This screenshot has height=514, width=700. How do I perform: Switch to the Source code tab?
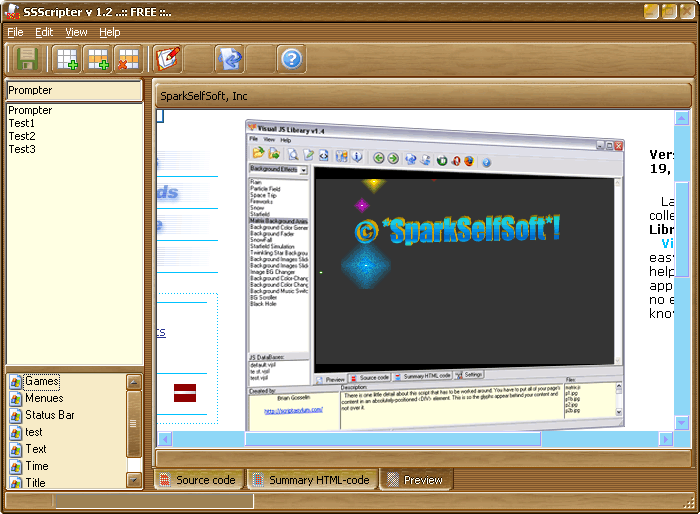[200, 480]
